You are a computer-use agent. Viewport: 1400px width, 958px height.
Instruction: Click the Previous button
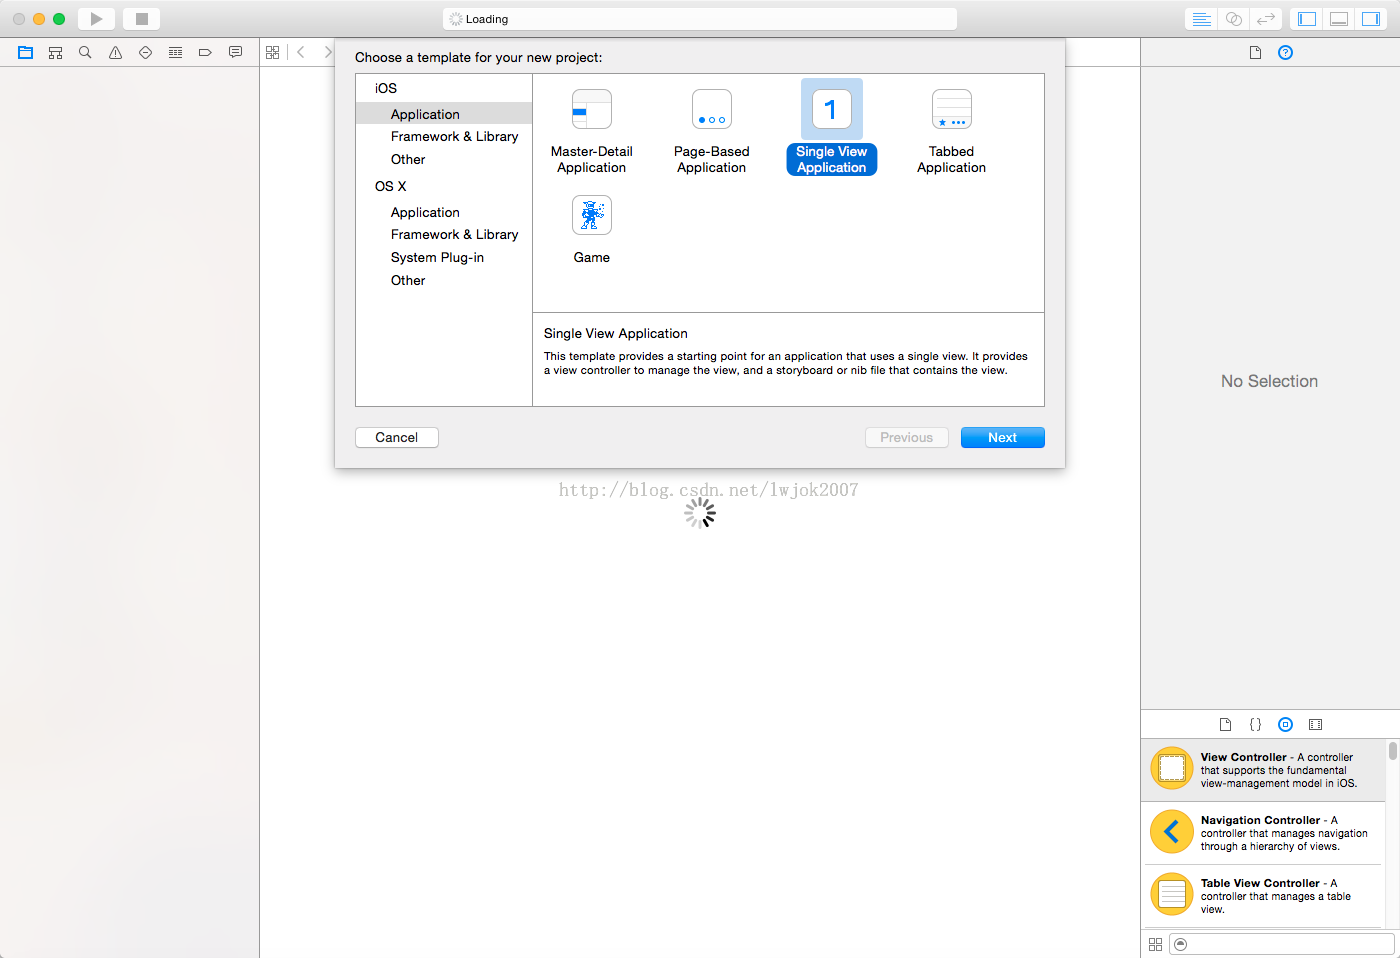tap(907, 437)
